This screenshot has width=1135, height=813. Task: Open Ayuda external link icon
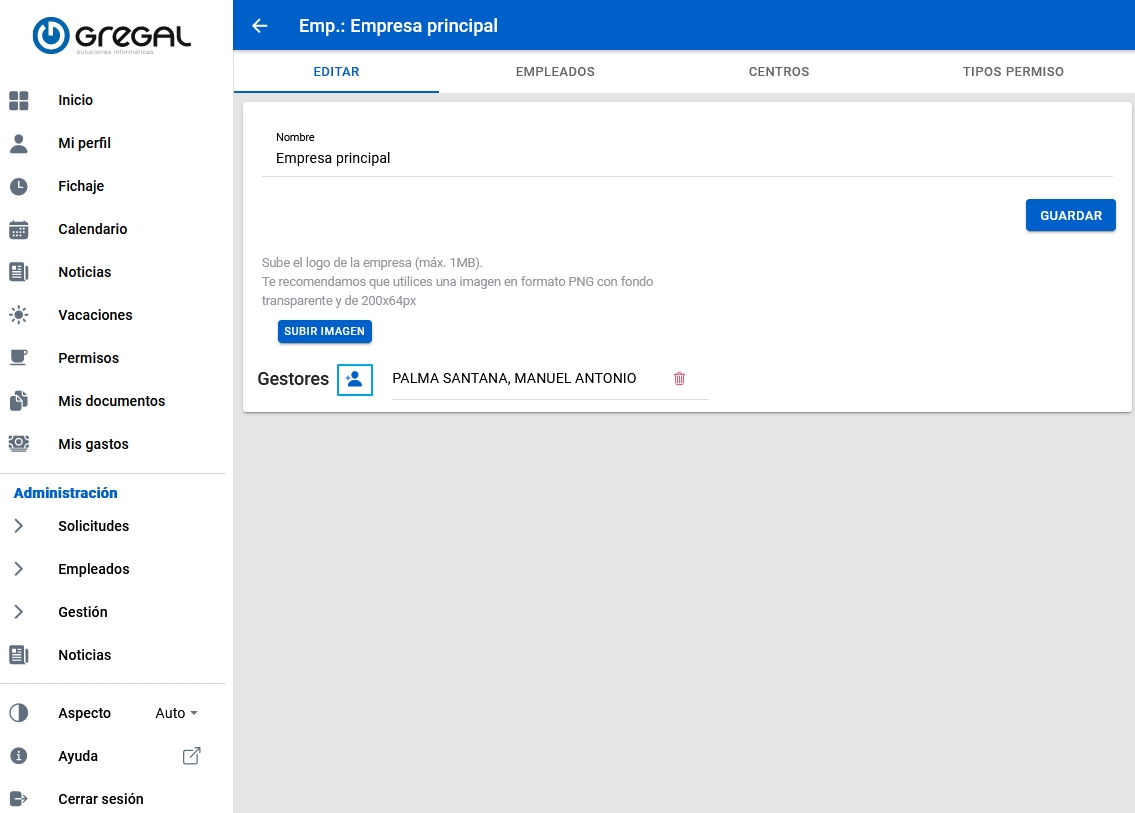pos(191,756)
